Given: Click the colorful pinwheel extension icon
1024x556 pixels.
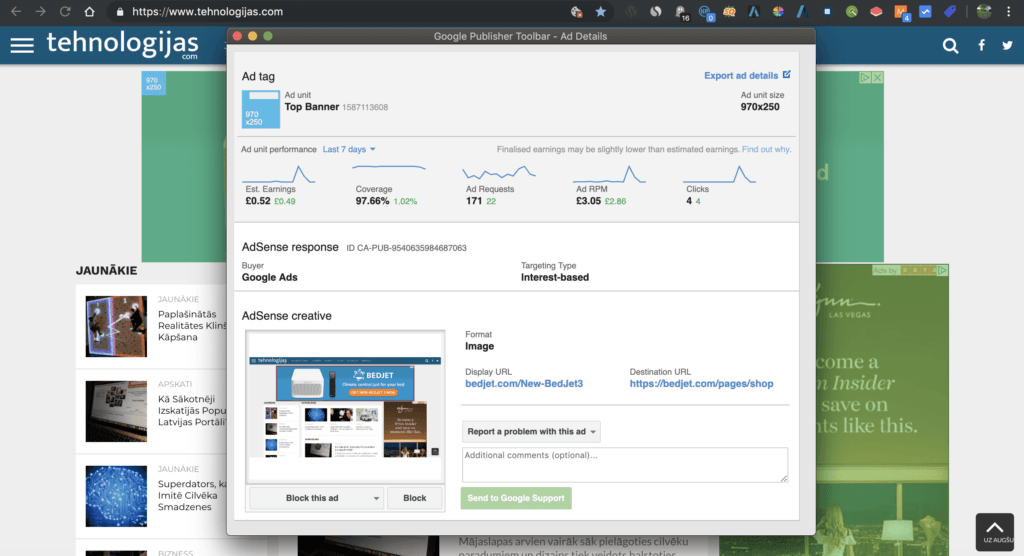Looking at the screenshot, I should (x=778, y=11).
